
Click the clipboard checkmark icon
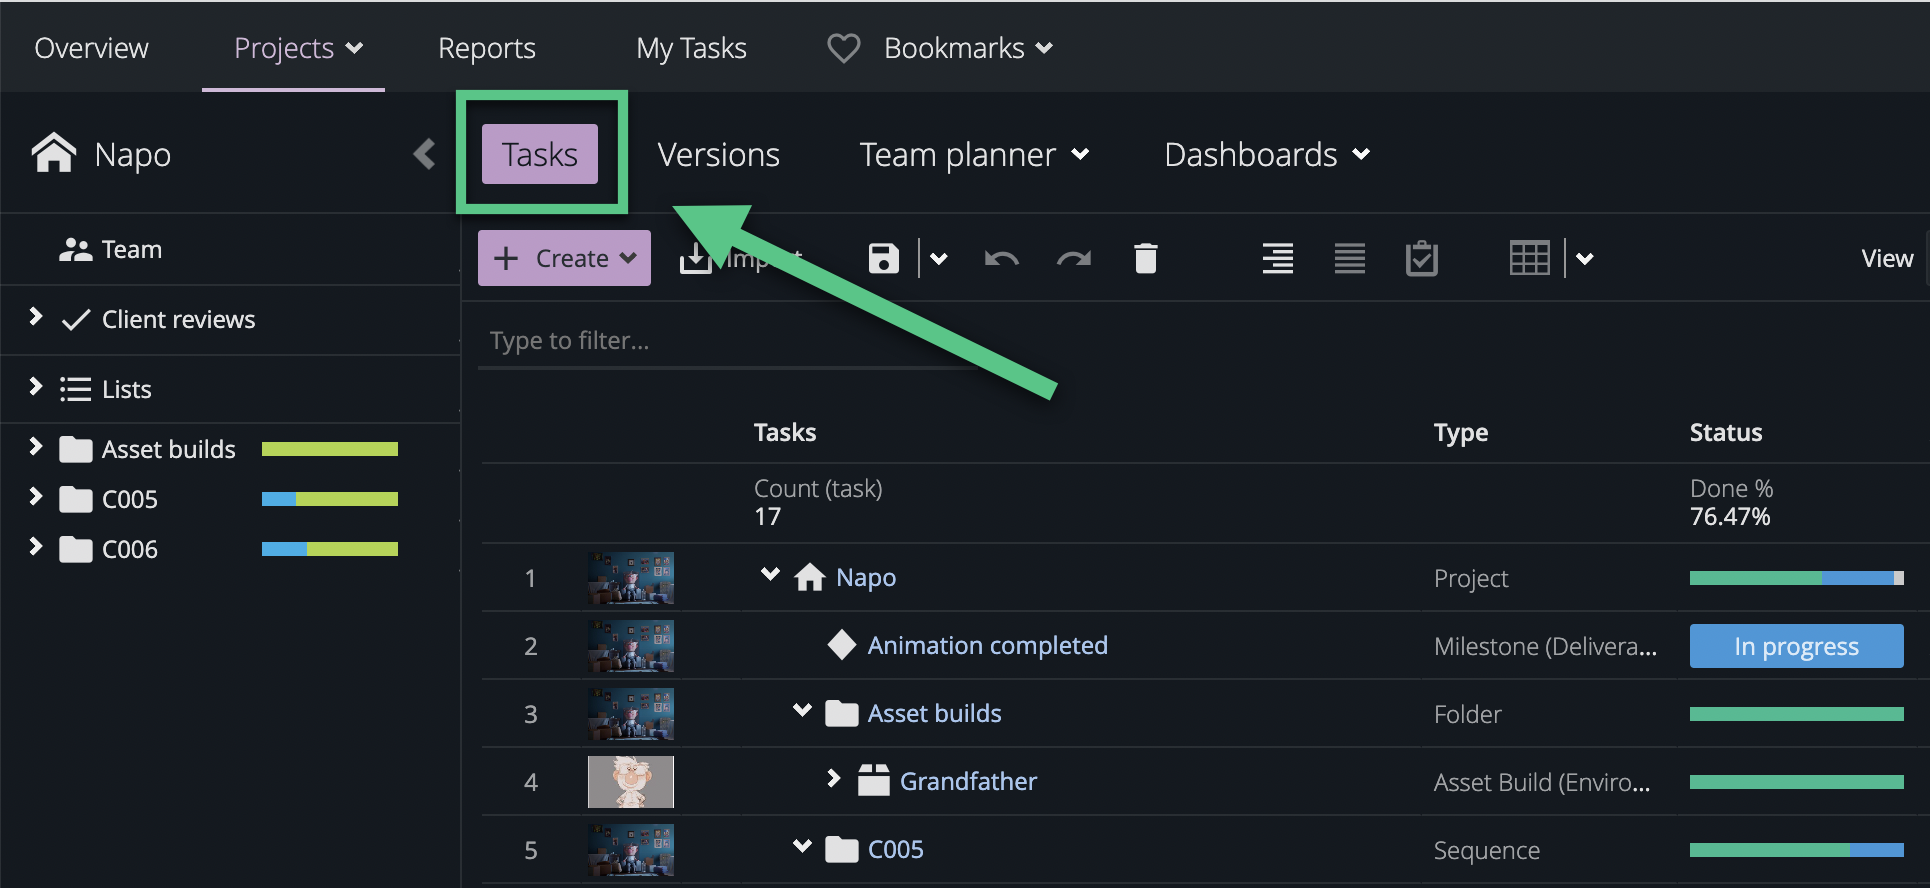point(1421,258)
